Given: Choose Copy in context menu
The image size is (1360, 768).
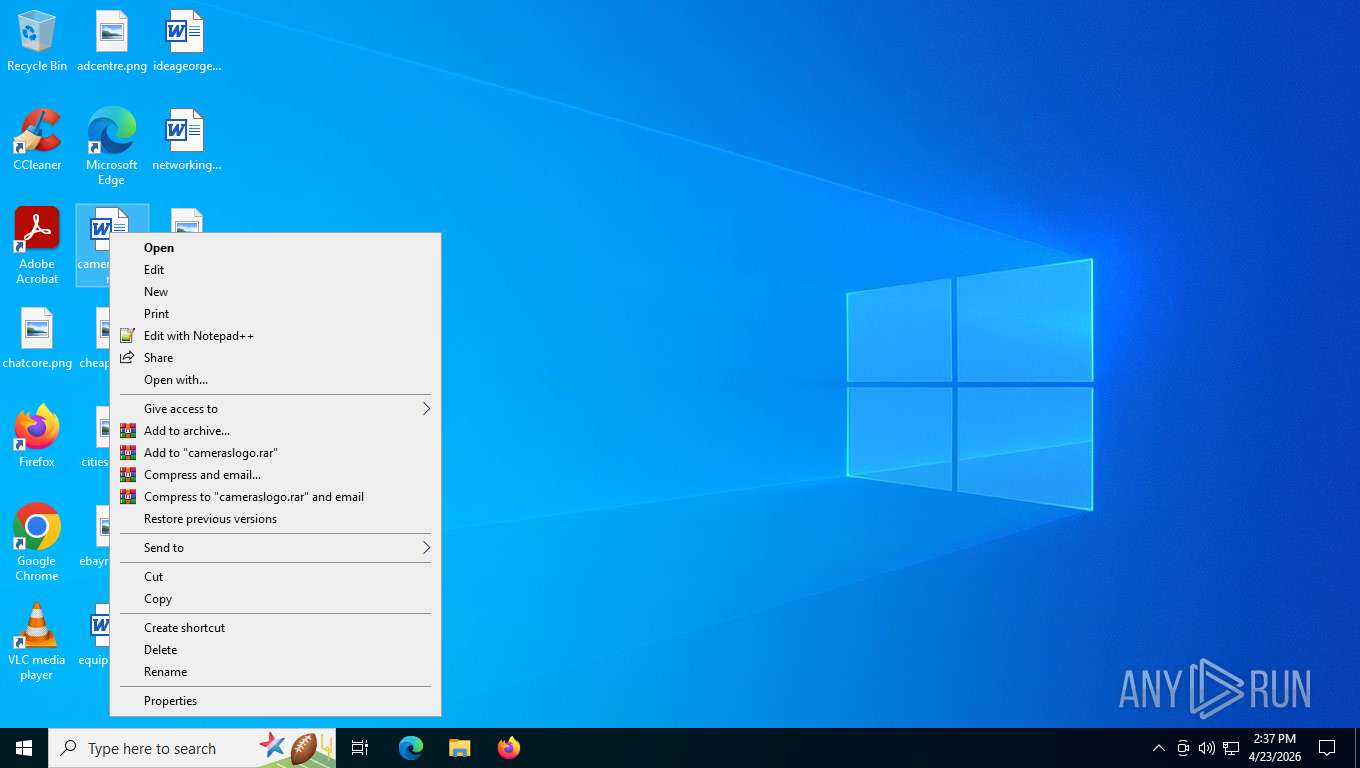Looking at the screenshot, I should (x=275, y=599).
